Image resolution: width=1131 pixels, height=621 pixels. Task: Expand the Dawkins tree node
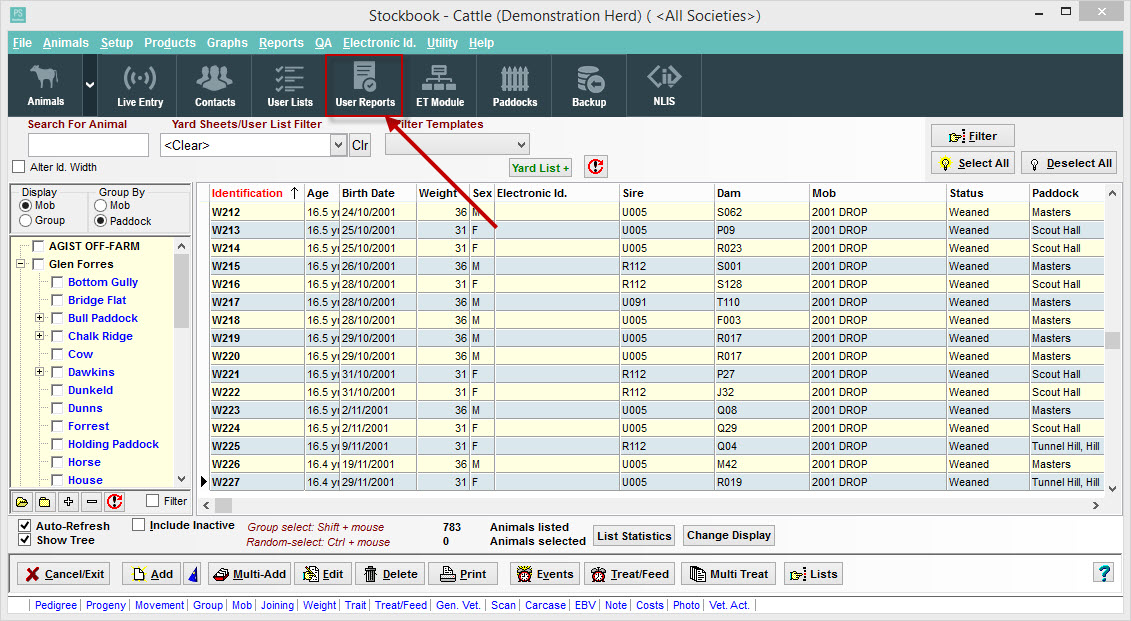(40, 372)
